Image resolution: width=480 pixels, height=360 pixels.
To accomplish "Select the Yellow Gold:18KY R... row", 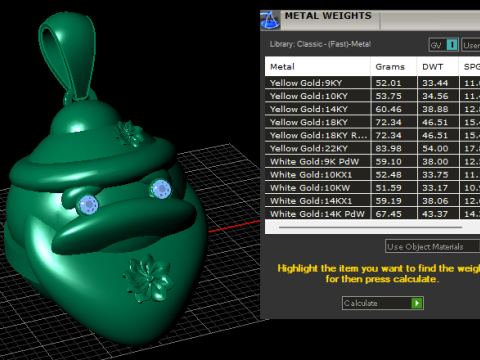I will pos(372,135).
